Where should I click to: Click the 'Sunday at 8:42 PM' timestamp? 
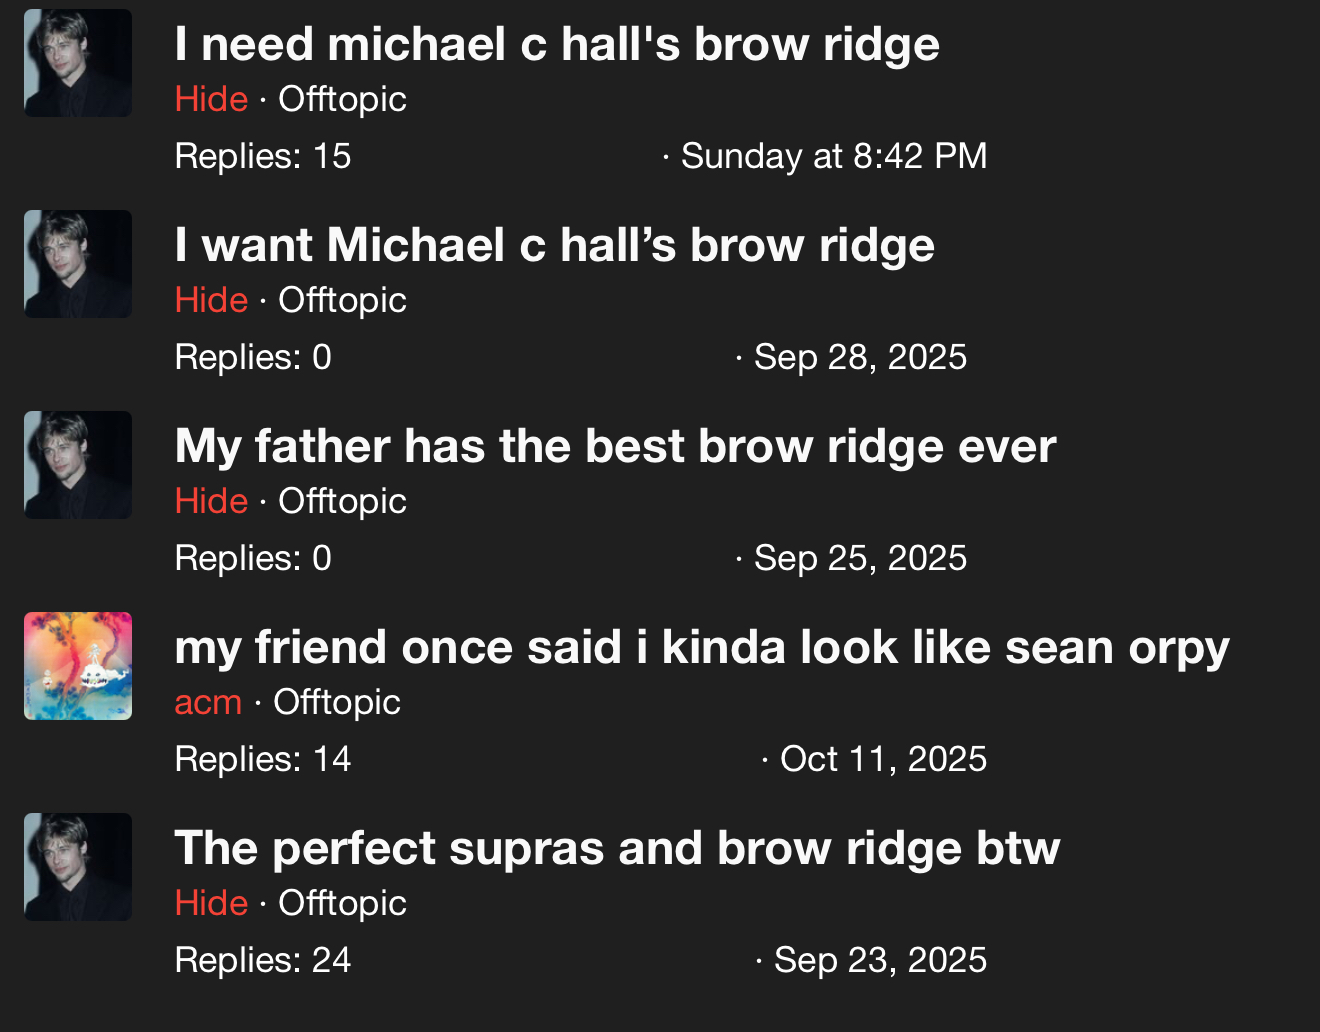[834, 156]
